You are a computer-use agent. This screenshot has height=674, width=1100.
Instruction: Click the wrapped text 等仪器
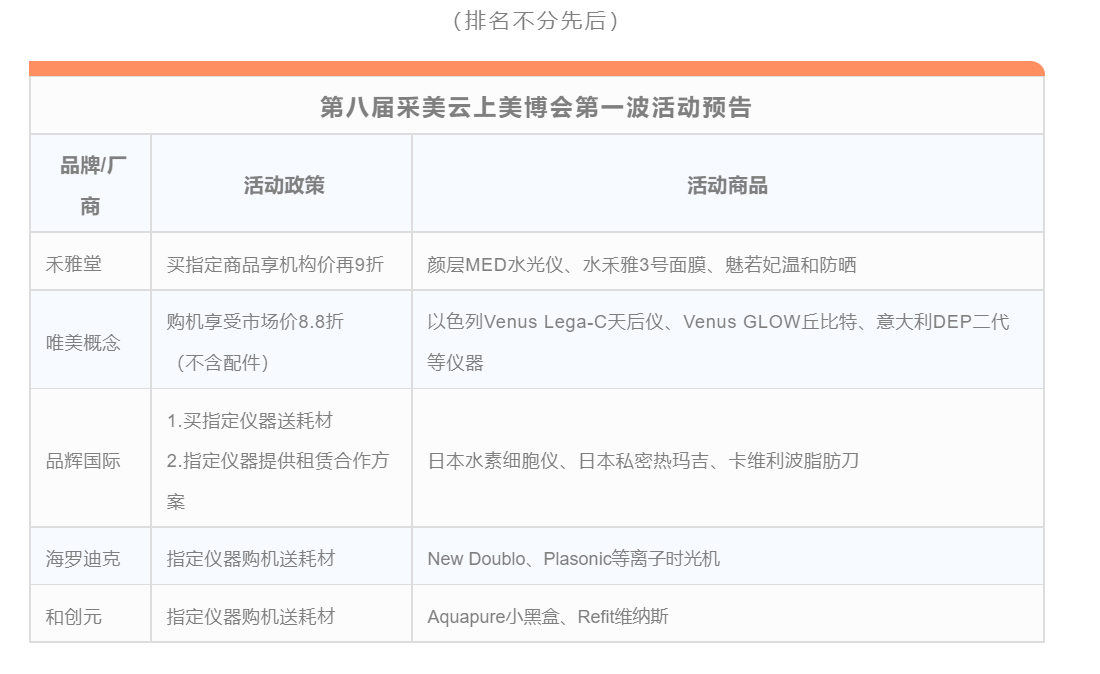455,363
